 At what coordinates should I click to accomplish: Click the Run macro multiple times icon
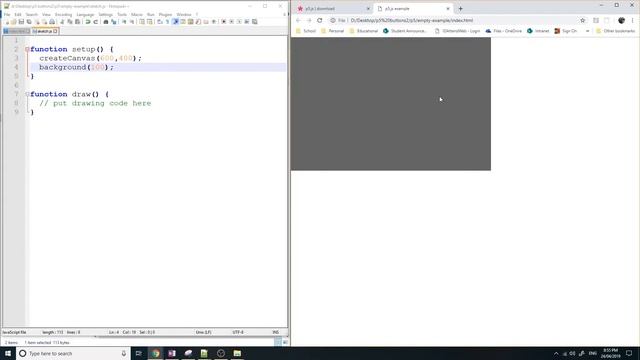[x=247, y=22]
